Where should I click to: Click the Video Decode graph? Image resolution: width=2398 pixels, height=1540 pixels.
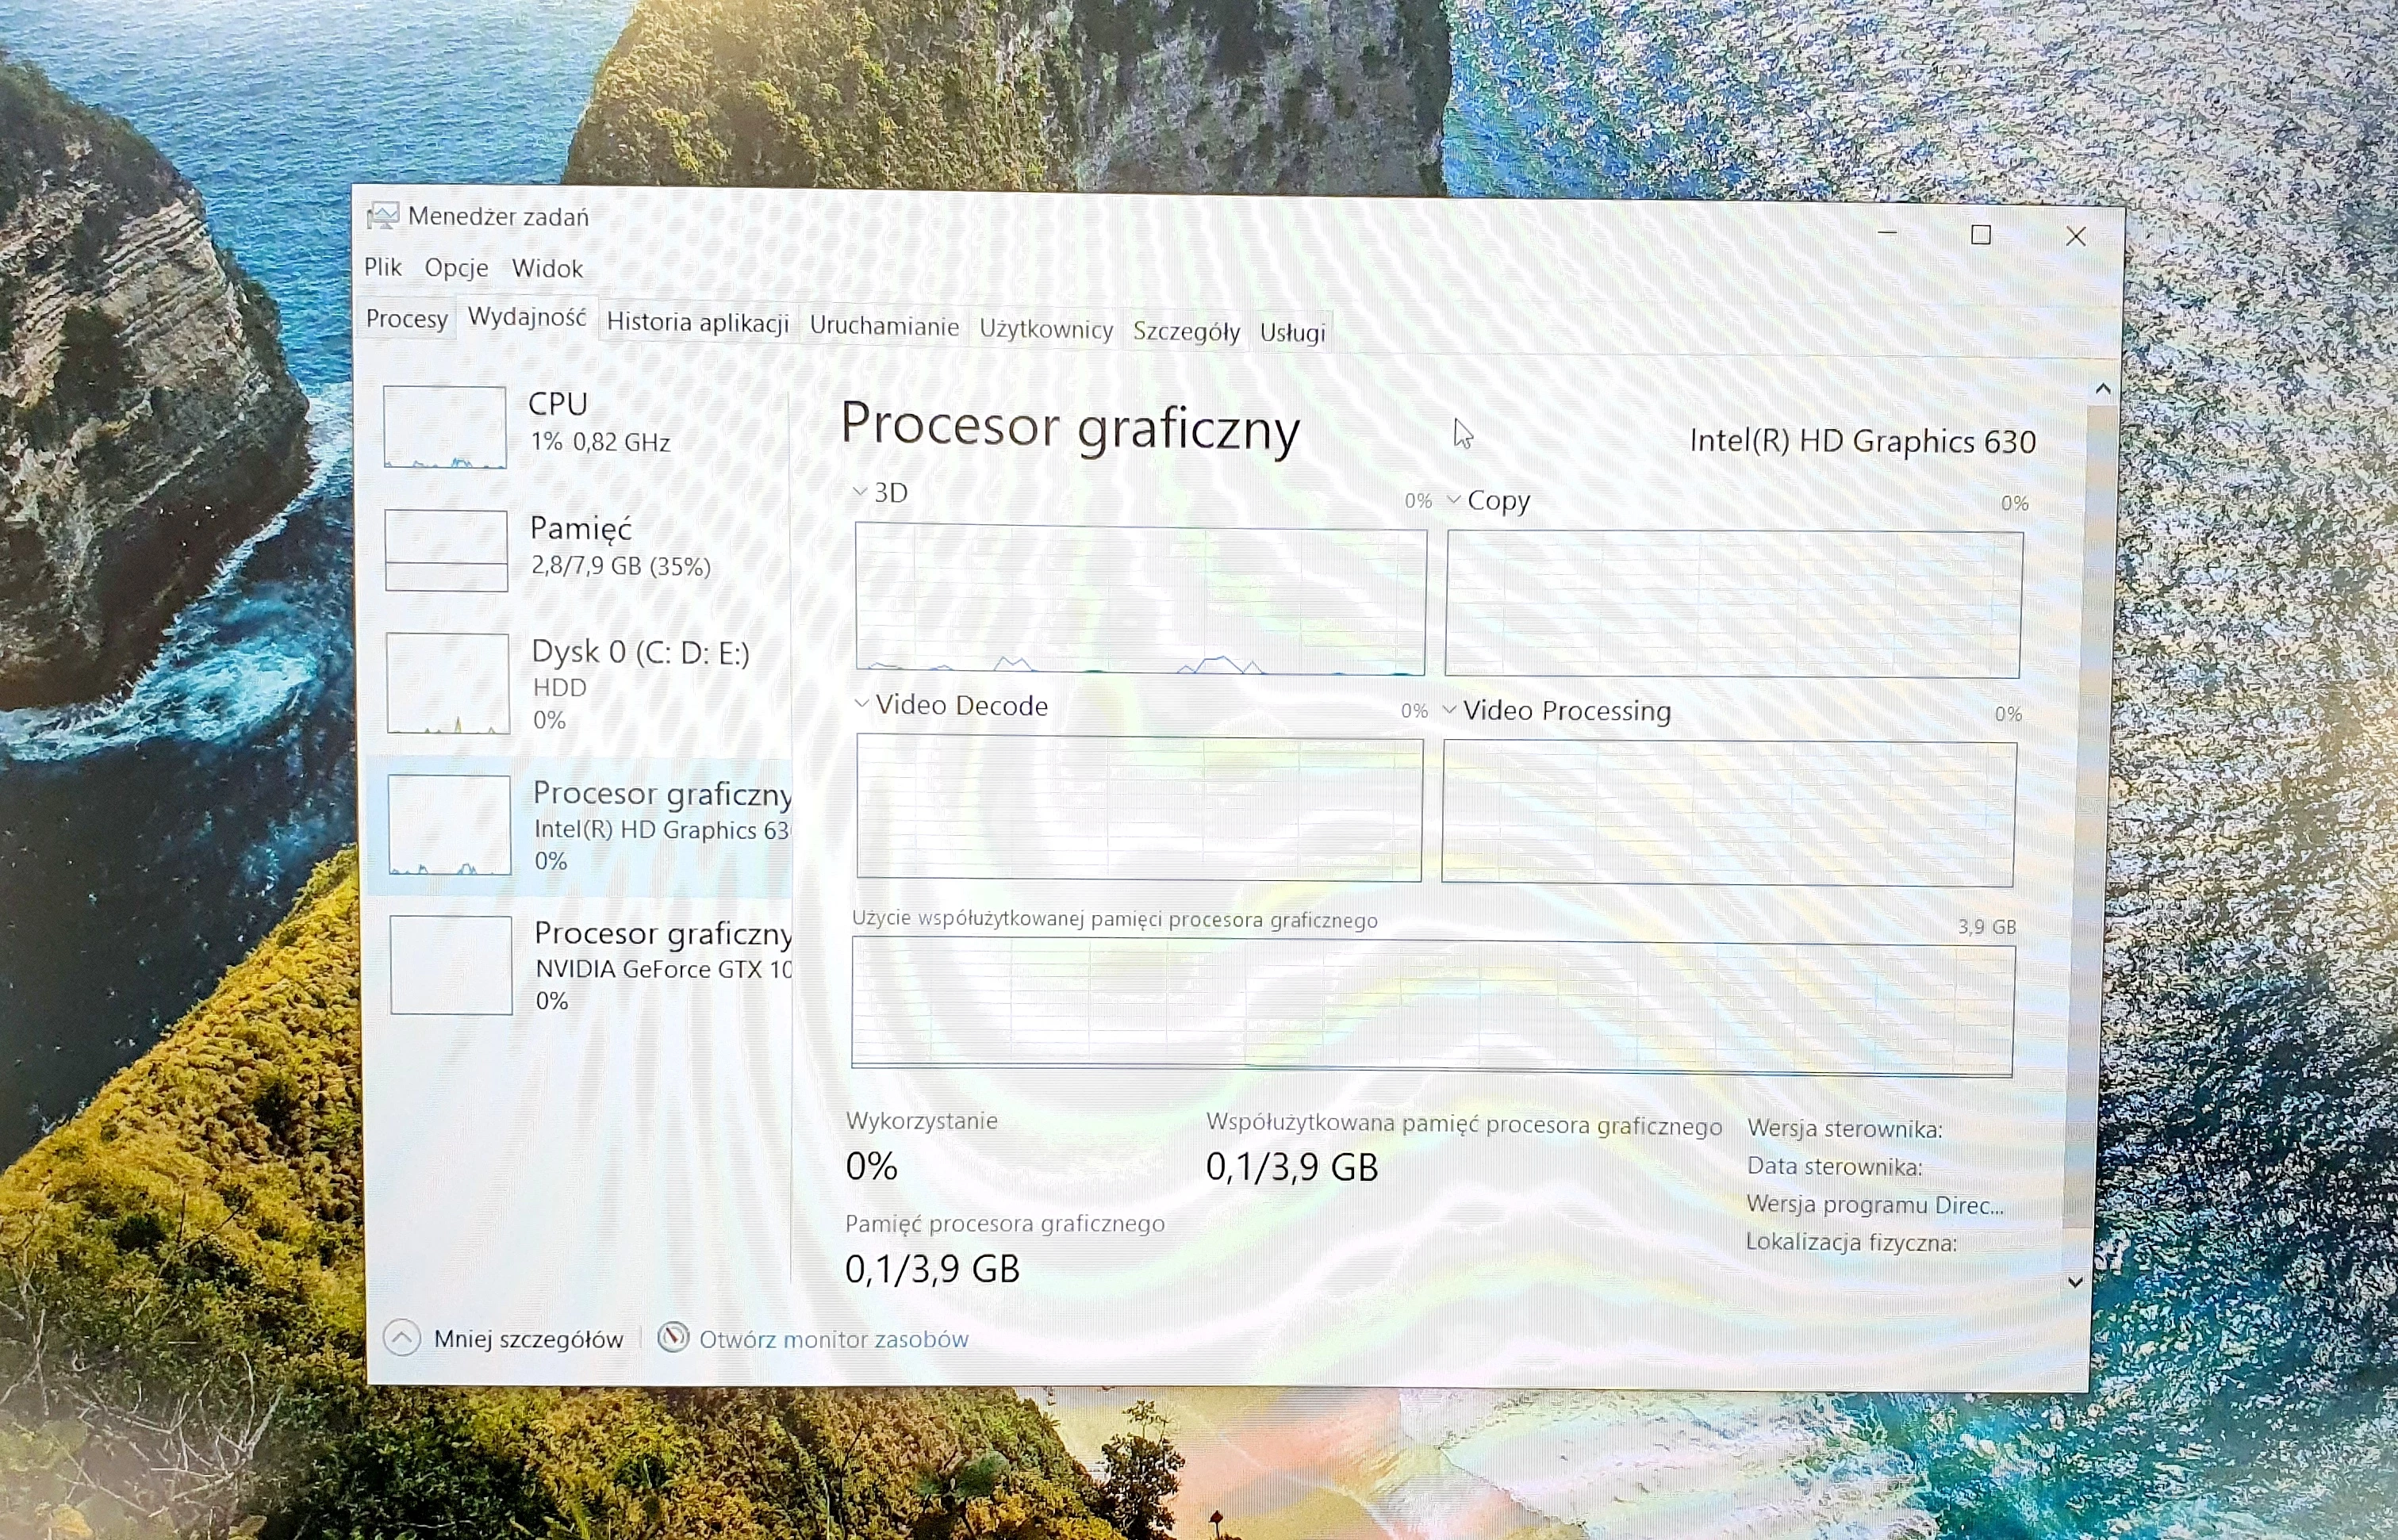tap(1139, 808)
